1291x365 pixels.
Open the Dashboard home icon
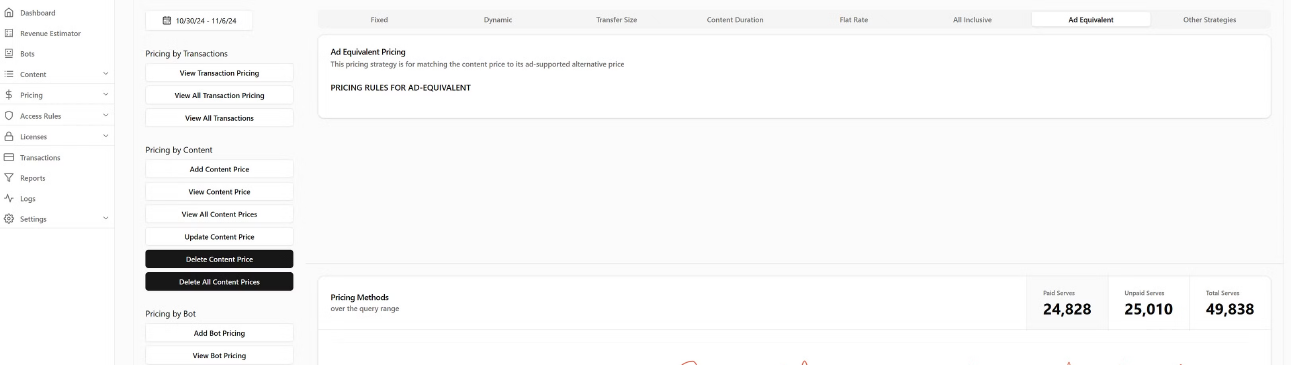point(9,13)
